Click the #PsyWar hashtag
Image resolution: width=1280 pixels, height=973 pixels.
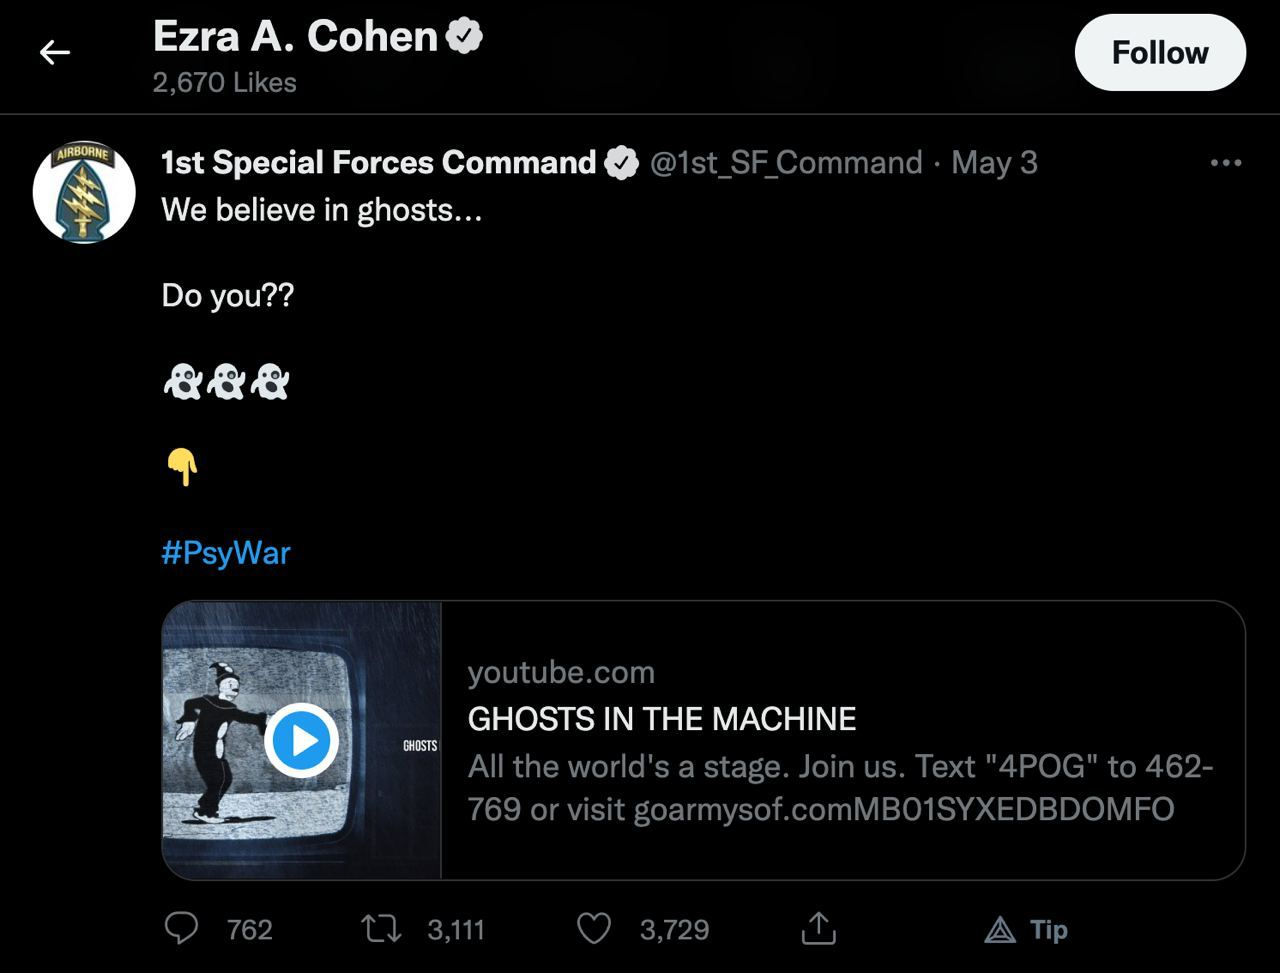226,552
